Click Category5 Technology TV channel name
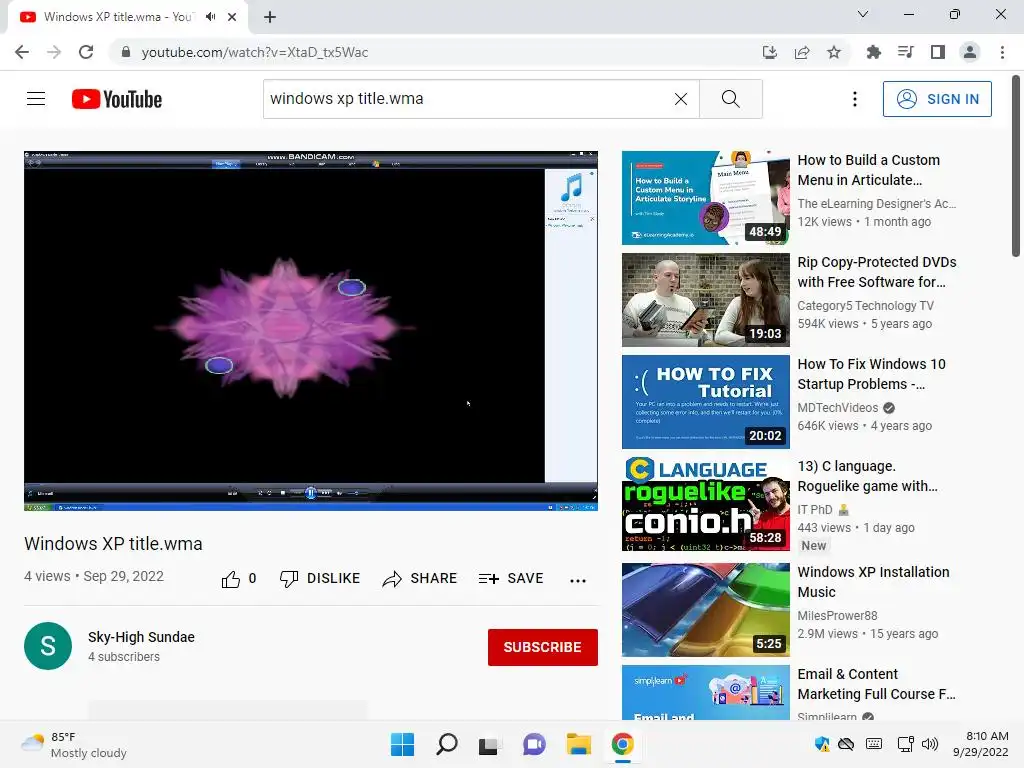The image size is (1024, 768). coord(865,306)
